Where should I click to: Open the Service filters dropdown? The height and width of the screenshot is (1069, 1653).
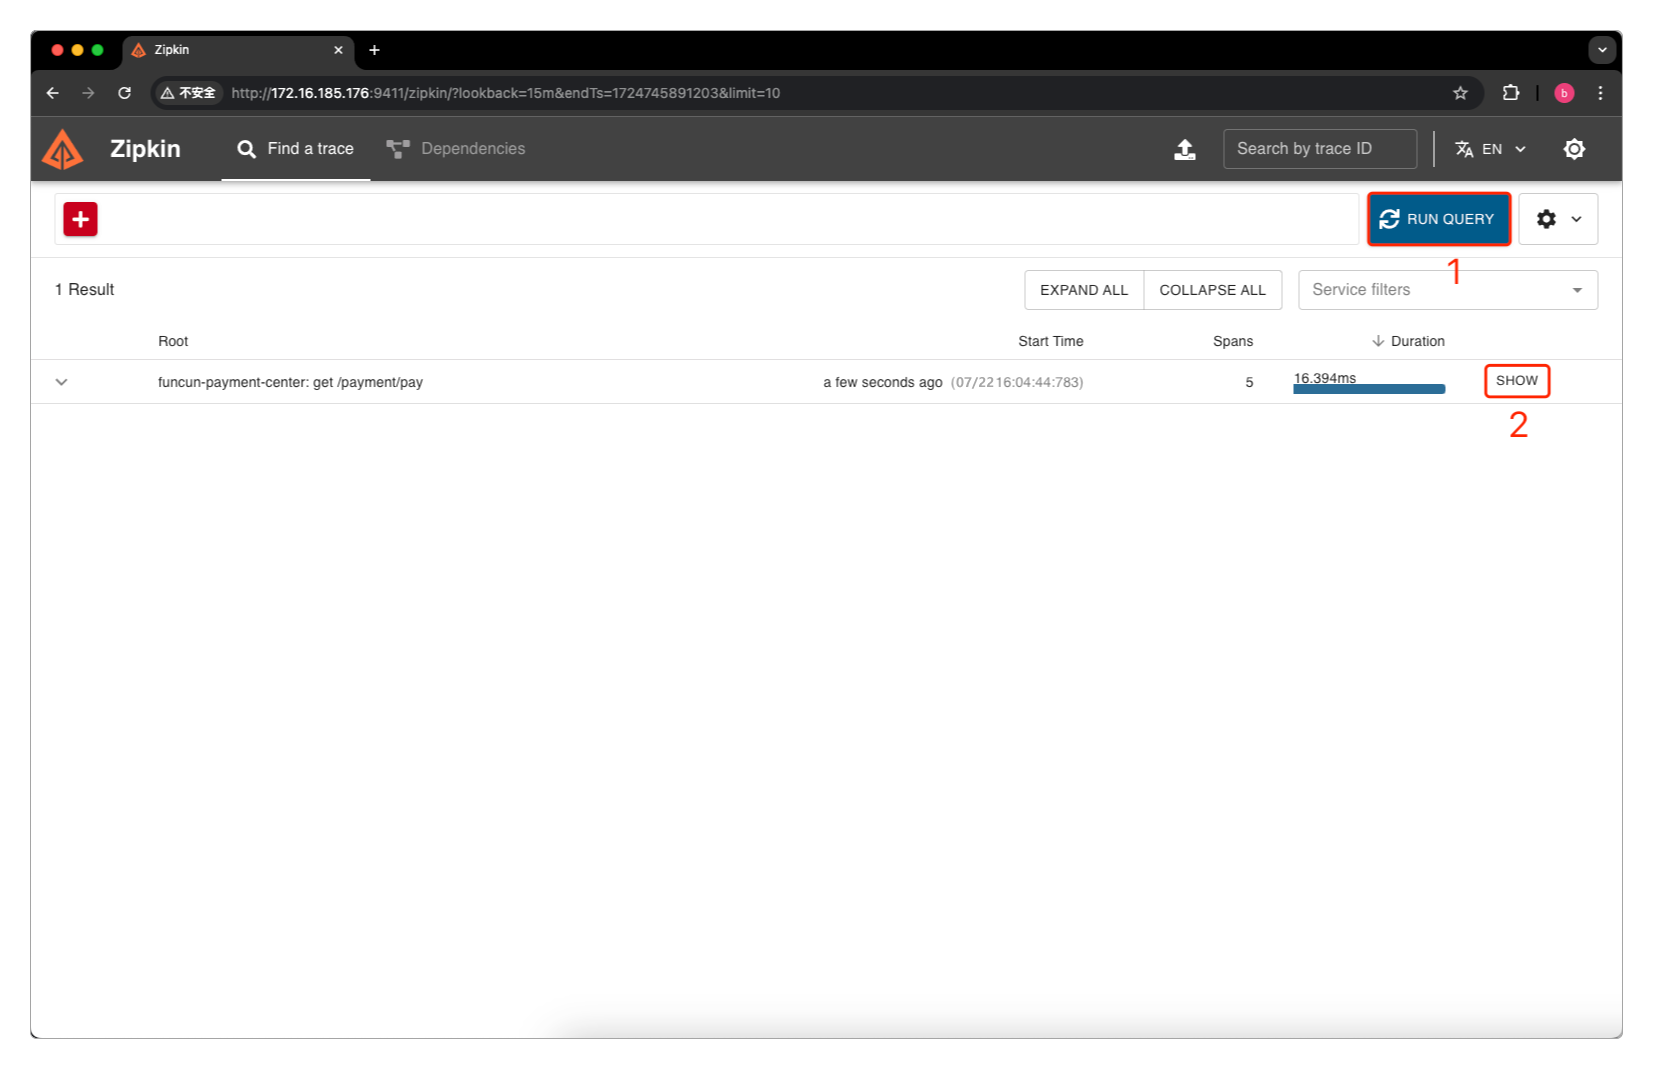(x=1447, y=290)
